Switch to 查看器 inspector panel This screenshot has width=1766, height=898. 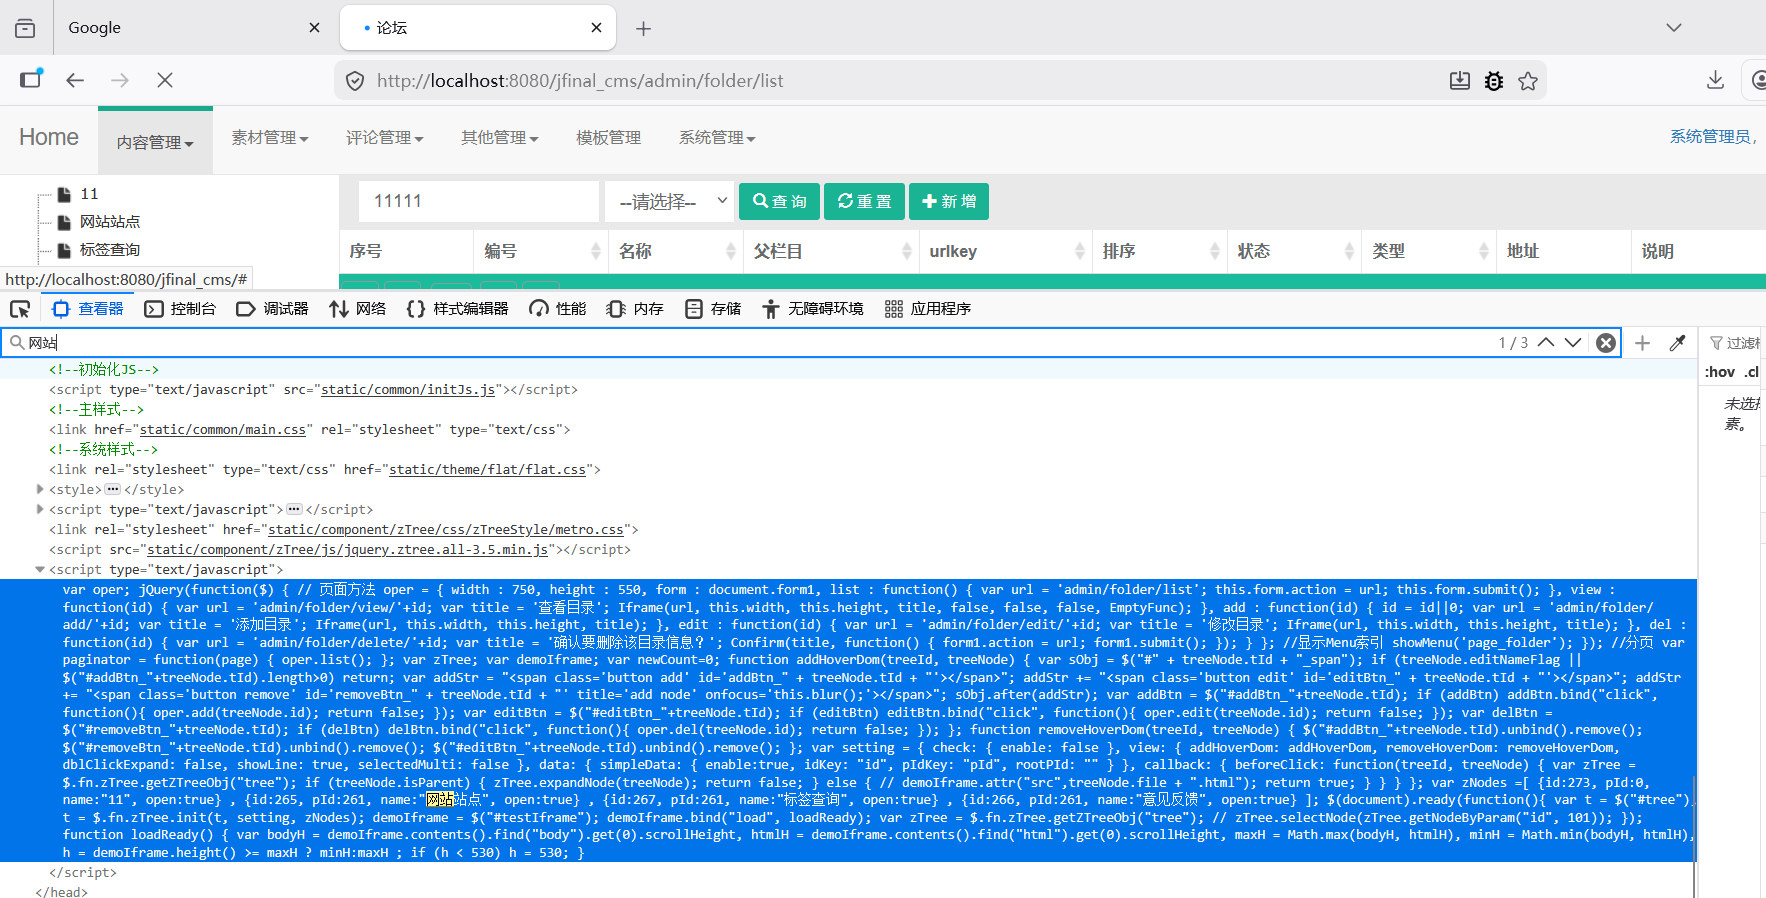(88, 309)
